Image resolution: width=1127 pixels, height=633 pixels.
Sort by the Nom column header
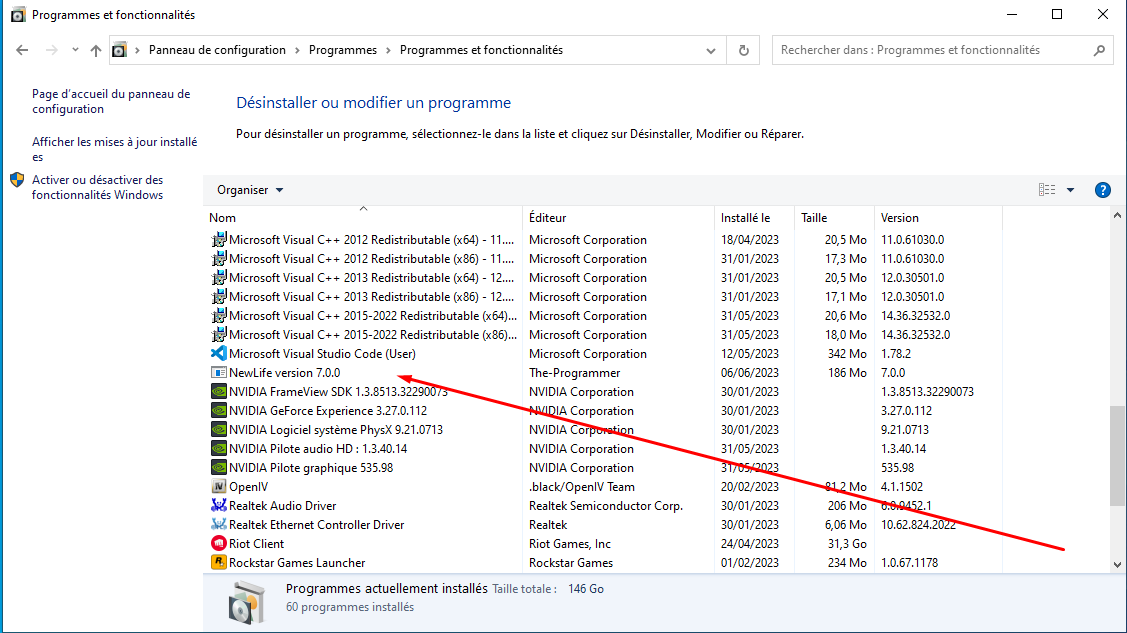pyautogui.click(x=363, y=218)
